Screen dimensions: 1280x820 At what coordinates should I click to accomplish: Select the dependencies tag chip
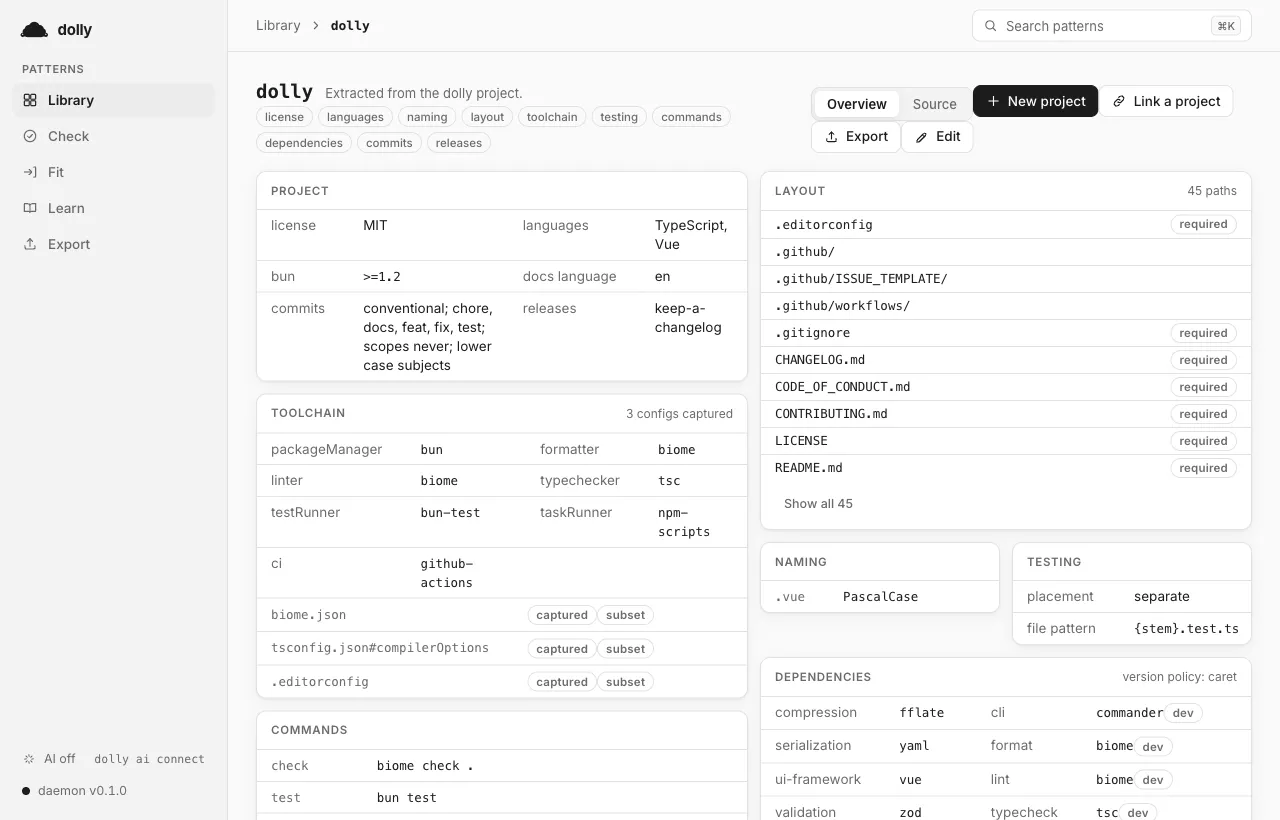pos(304,143)
